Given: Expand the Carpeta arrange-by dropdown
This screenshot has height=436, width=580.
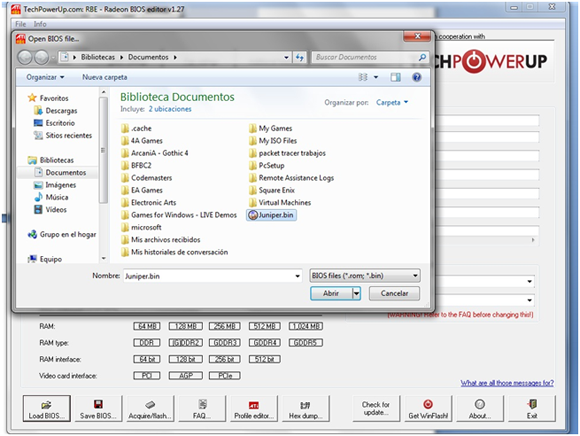Looking at the screenshot, I should 392,102.
